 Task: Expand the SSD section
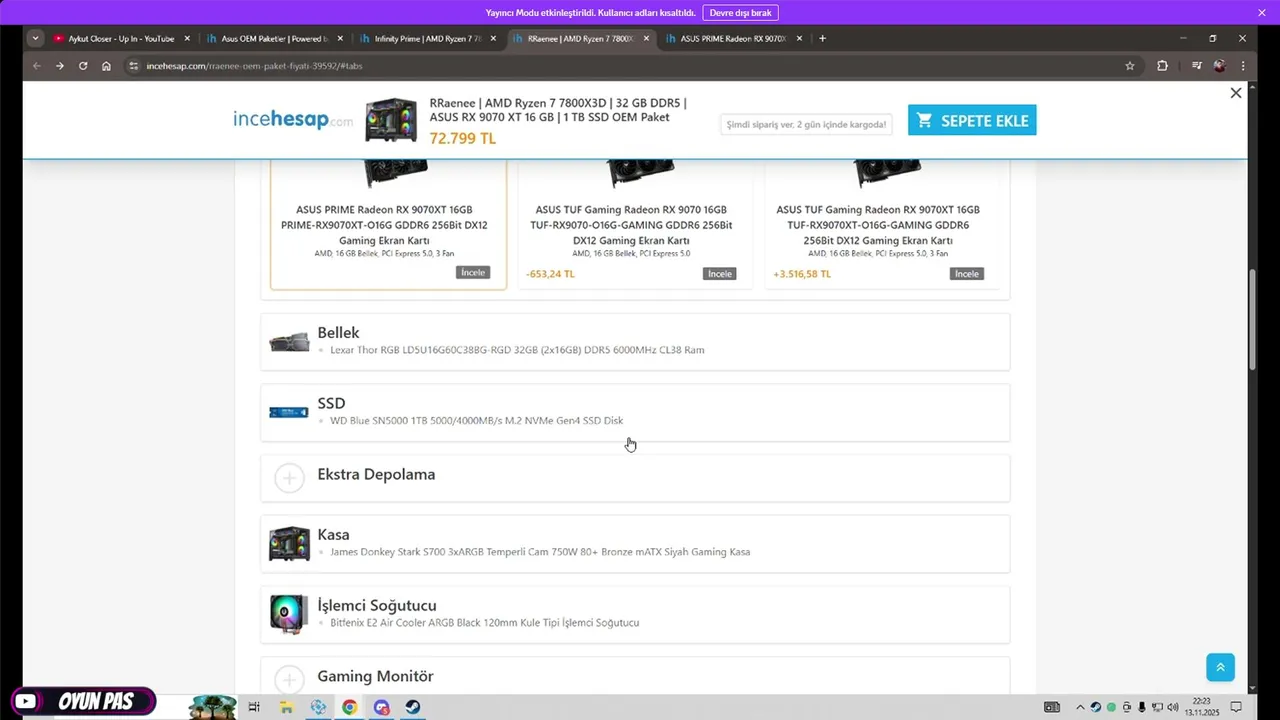(x=635, y=412)
